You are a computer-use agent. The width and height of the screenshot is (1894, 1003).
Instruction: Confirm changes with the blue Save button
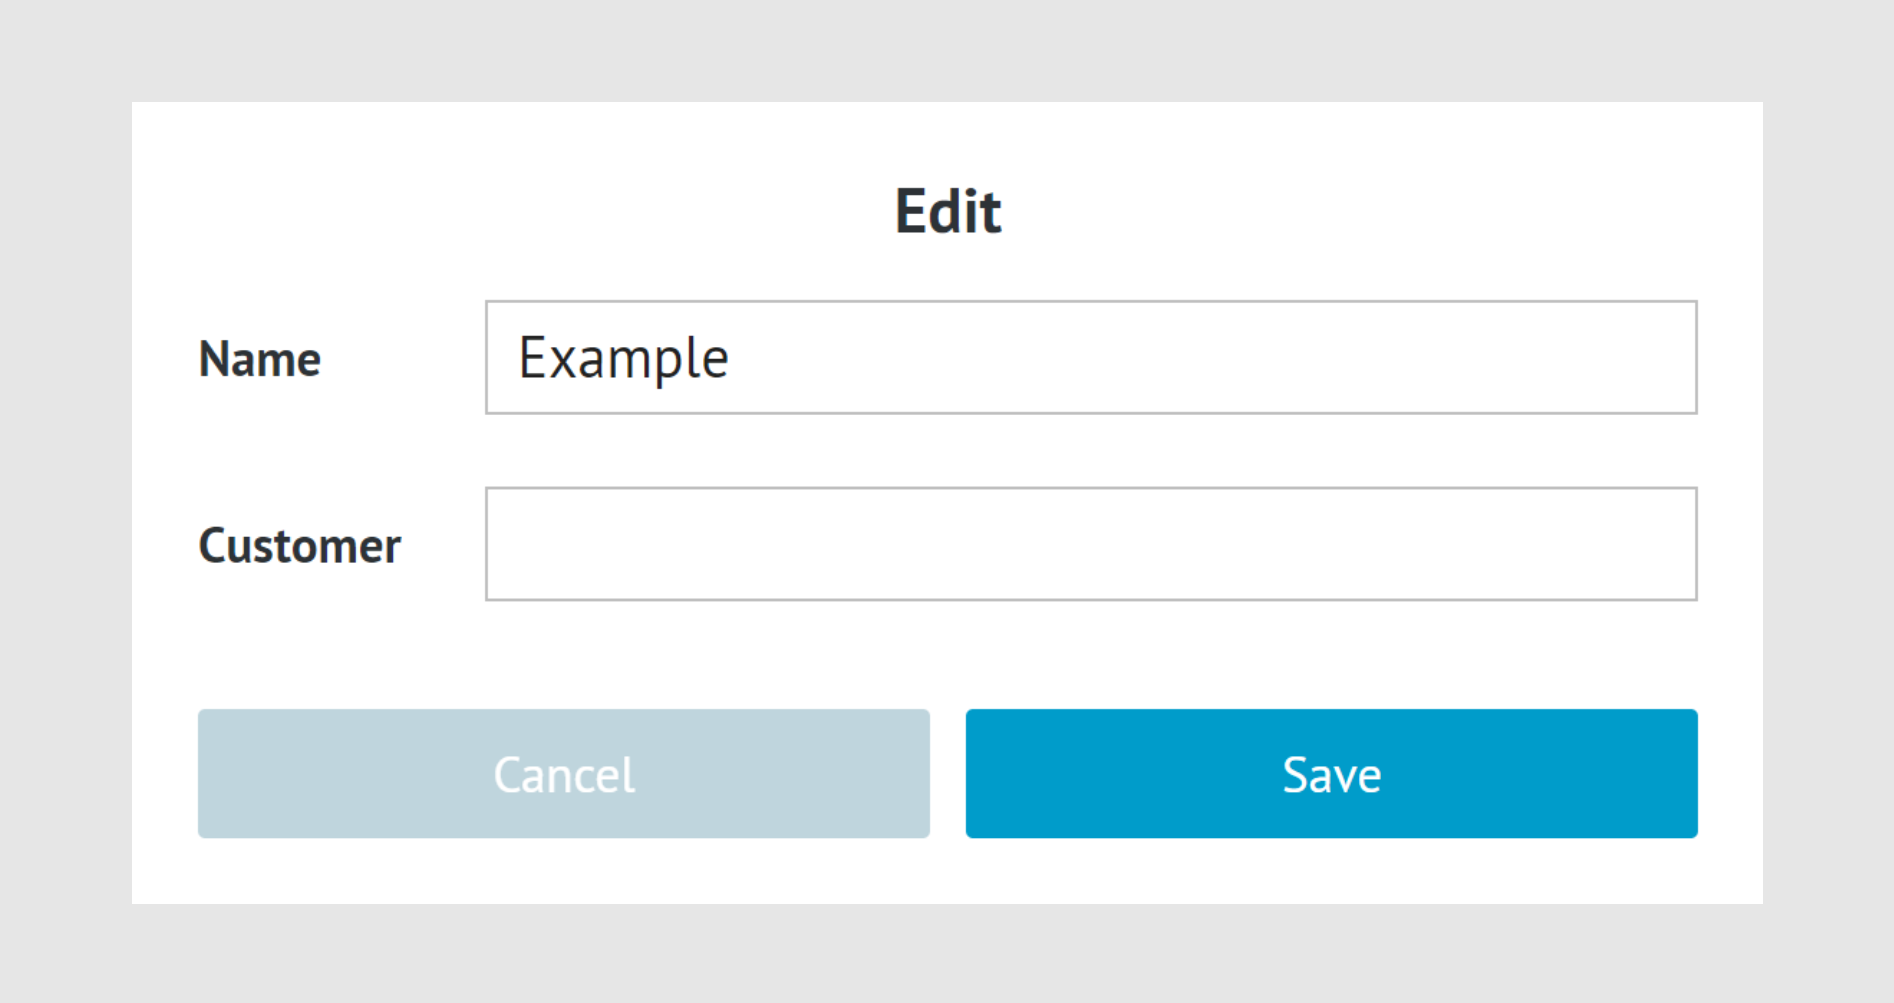click(x=1331, y=774)
